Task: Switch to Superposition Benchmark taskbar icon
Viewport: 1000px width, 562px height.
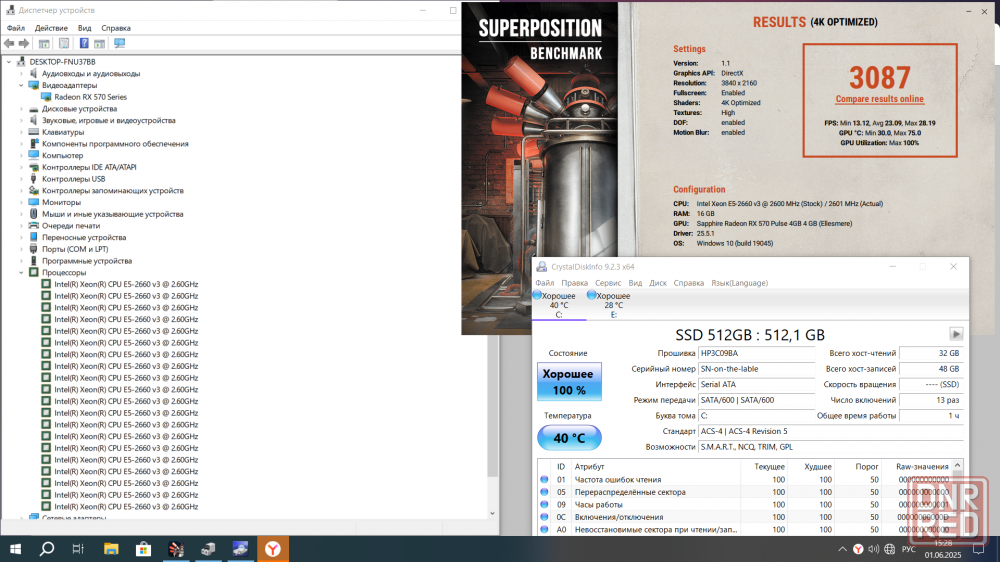Action: (x=176, y=549)
